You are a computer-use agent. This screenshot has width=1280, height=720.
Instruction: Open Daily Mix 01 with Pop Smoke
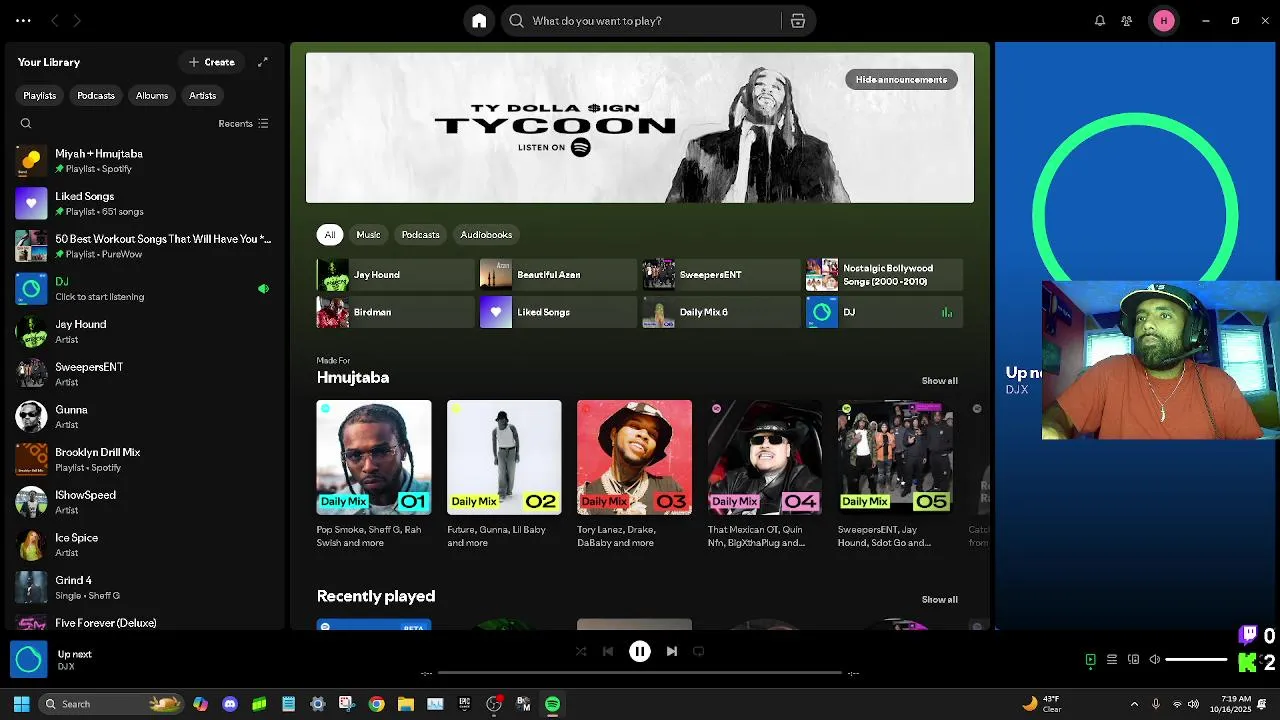click(x=374, y=475)
